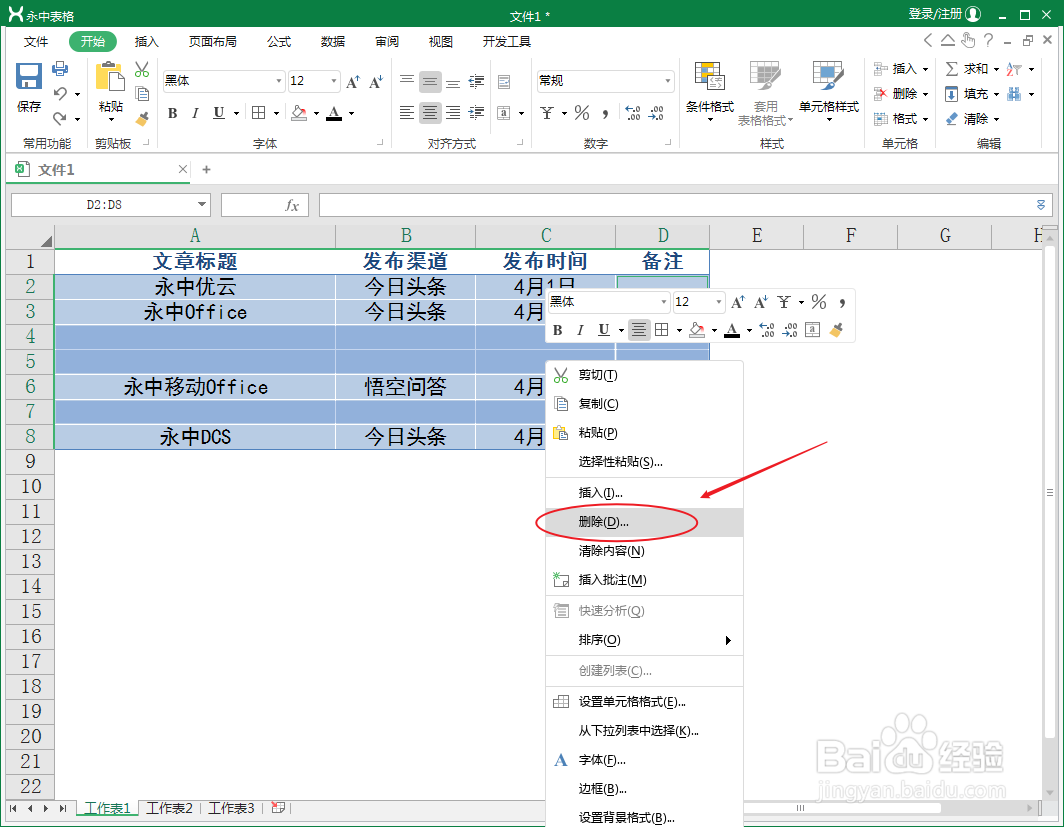Open the number format dropdown showing 常规

point(668,80)
